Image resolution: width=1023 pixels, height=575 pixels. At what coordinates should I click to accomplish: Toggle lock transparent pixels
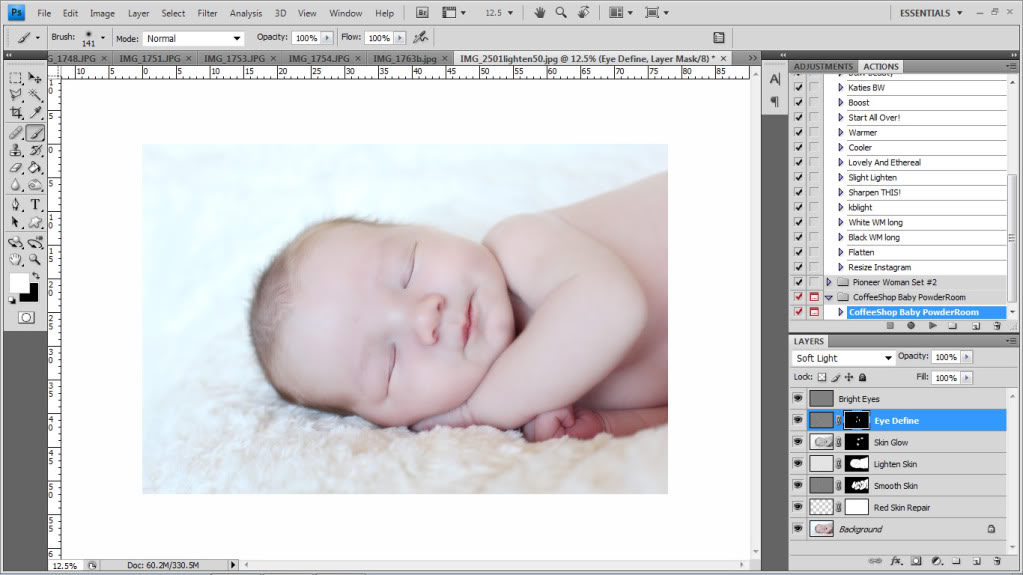pyautogui.click(x=822, y=377)
